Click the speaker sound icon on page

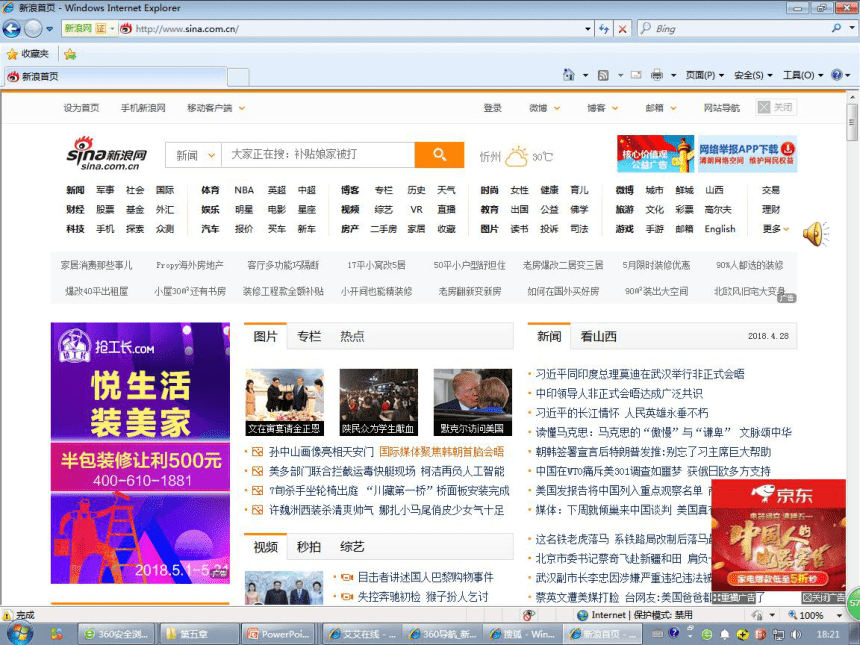coord(816,234)
